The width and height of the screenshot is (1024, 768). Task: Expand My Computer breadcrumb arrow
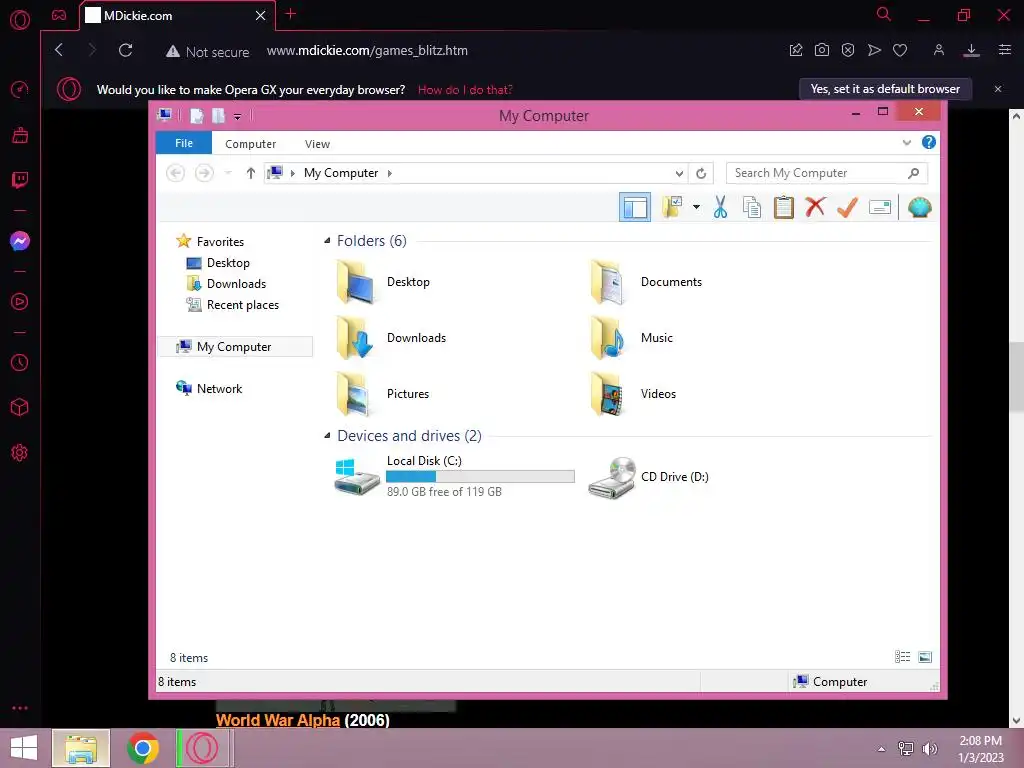390,173
